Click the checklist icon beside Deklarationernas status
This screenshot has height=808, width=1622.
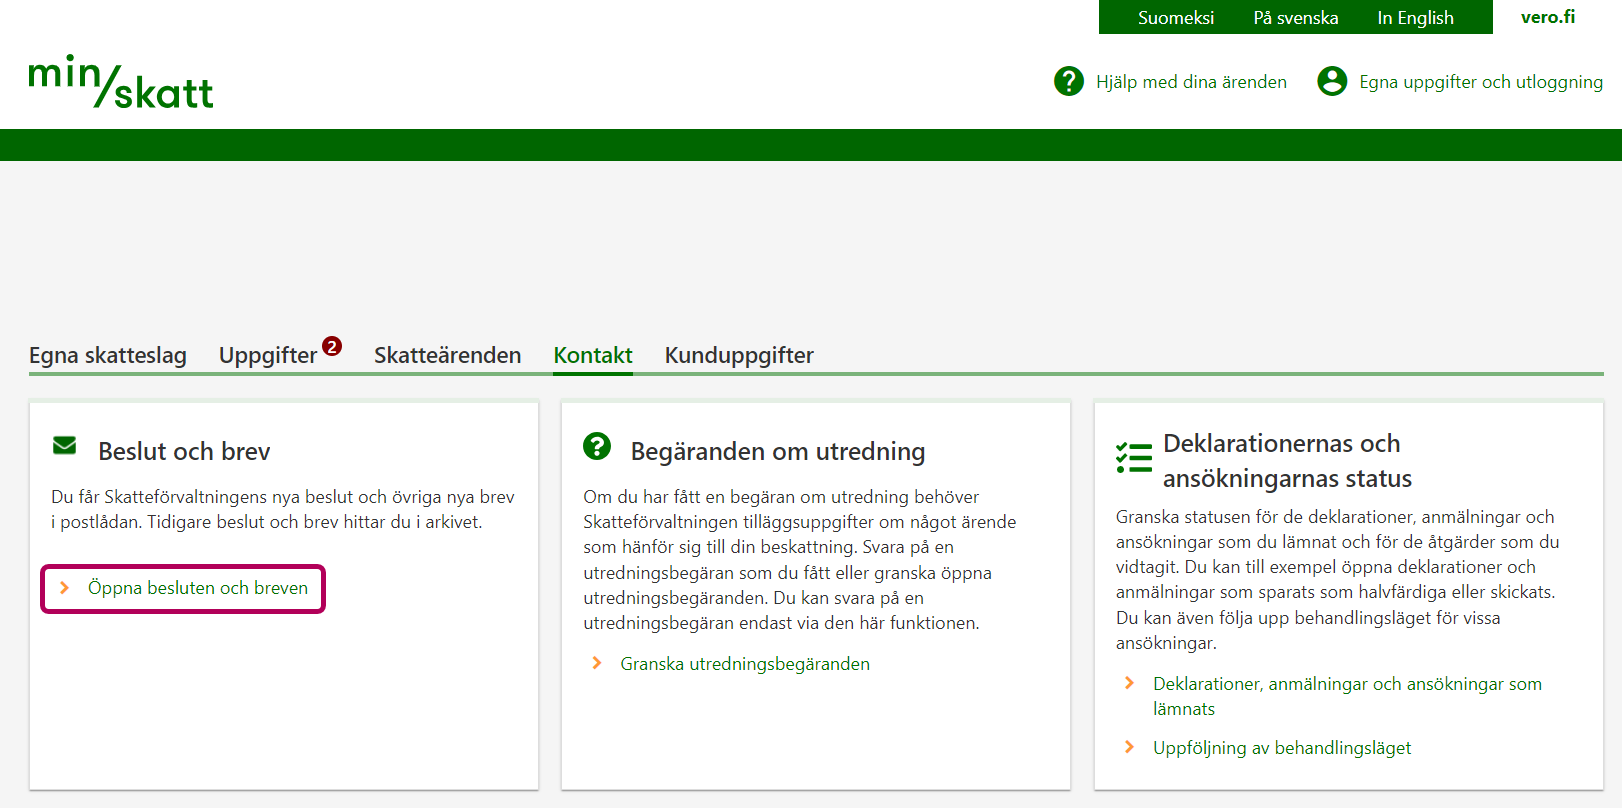1134,458
